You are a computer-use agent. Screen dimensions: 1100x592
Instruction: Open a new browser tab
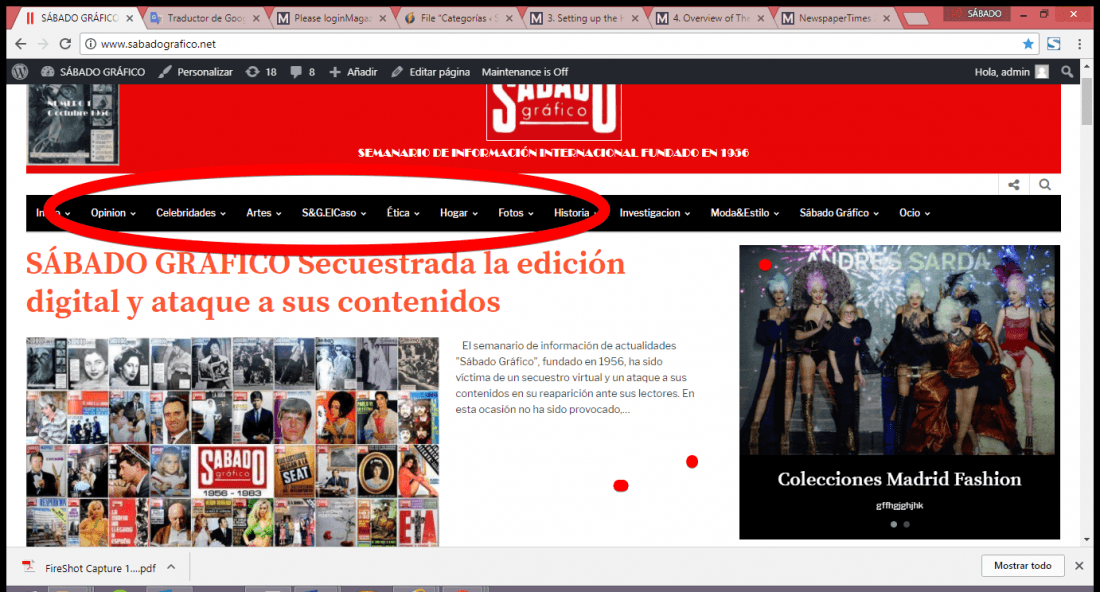coord(916,19)
